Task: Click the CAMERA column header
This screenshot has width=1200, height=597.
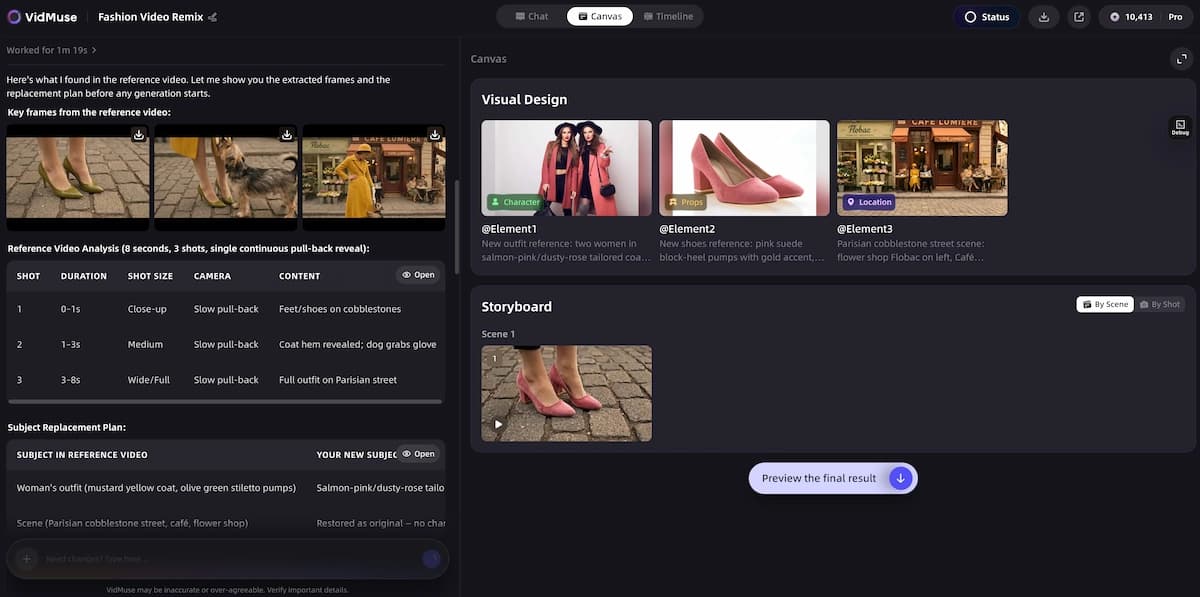Action: [x=212, y=276]
